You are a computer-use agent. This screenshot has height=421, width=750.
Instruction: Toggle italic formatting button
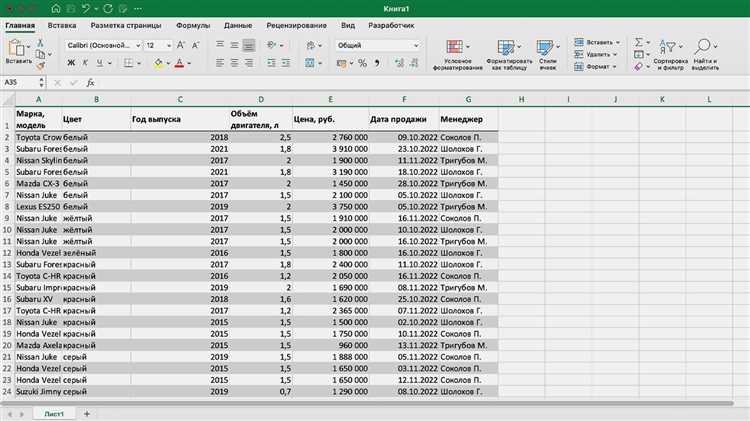[x=85, y=63]
